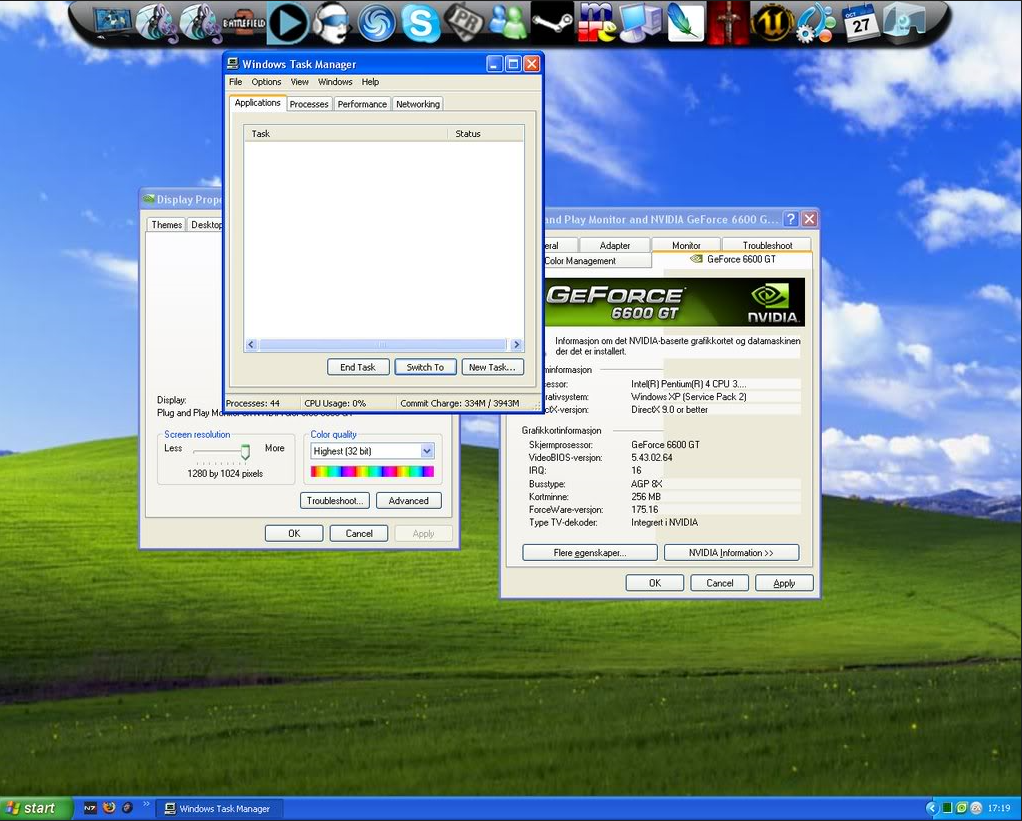The image size is (1022, 821).
Task: Click ForceWare version value 175.16
Action: coord(645,510)
